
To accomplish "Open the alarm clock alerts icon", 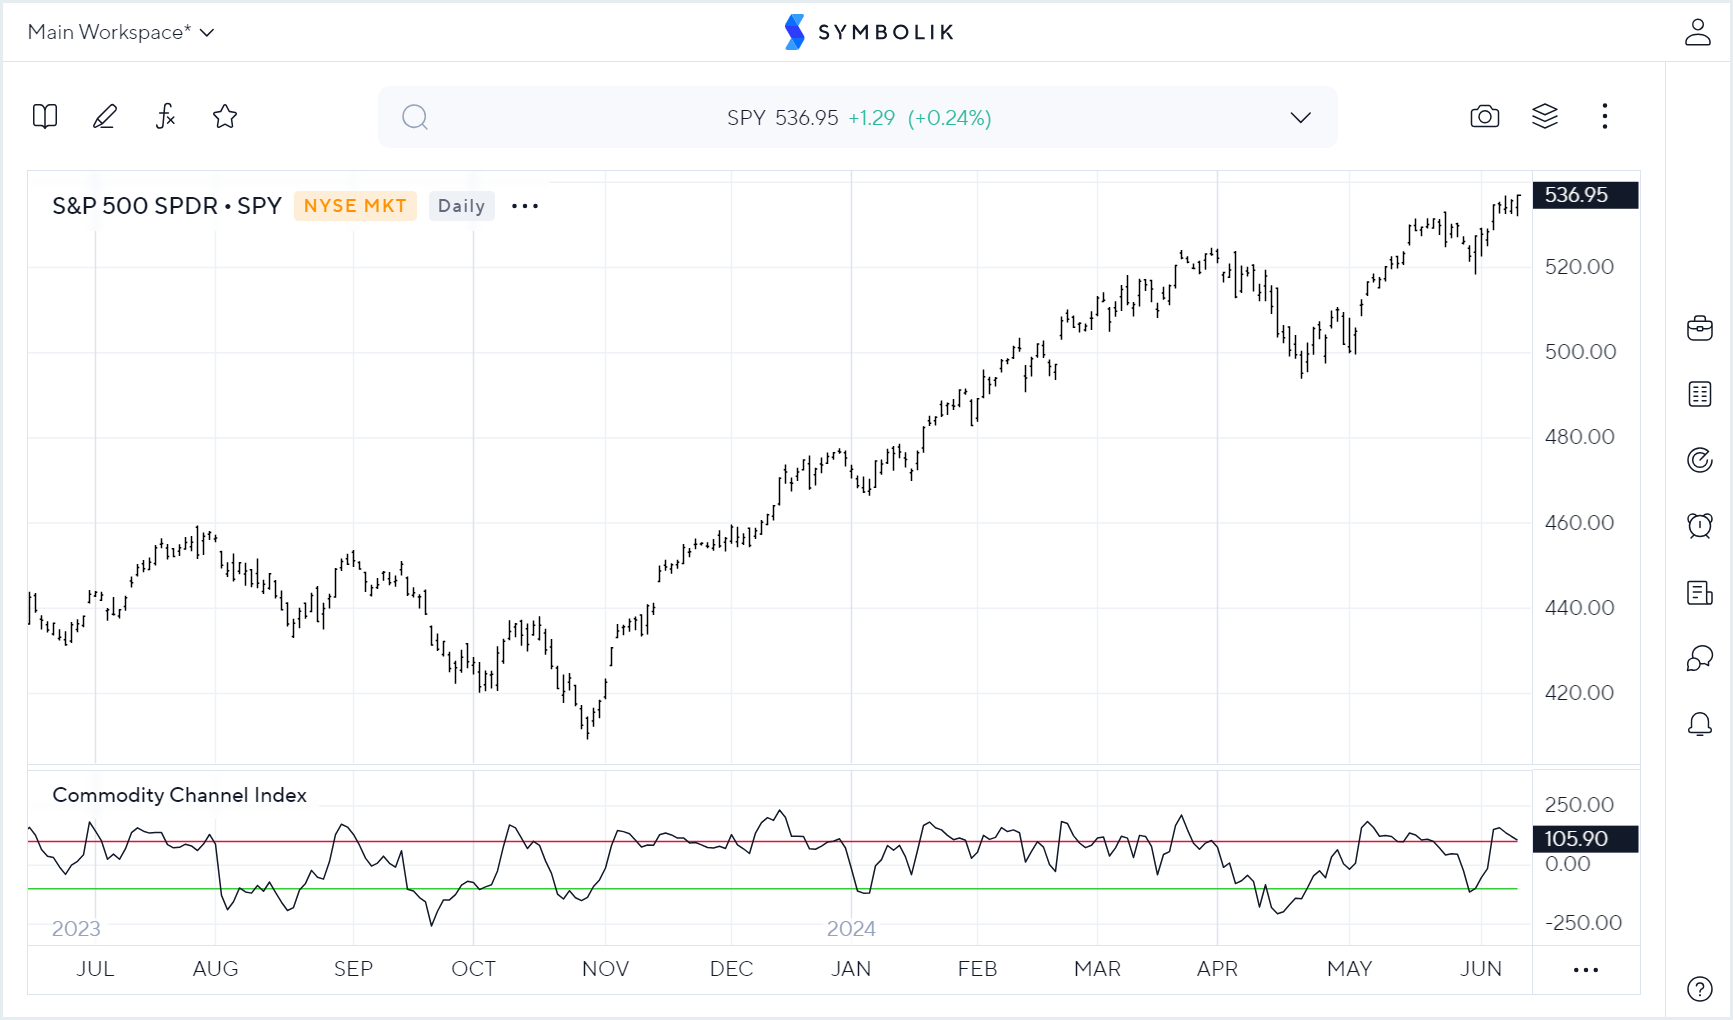I will [x=1700, y=525].
